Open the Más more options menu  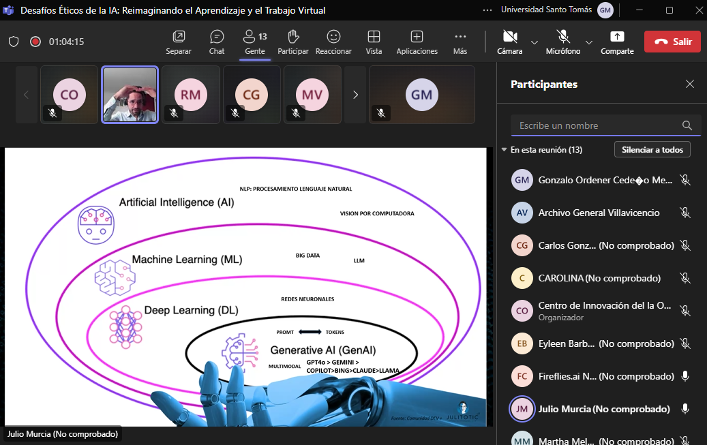pos(460,41)
